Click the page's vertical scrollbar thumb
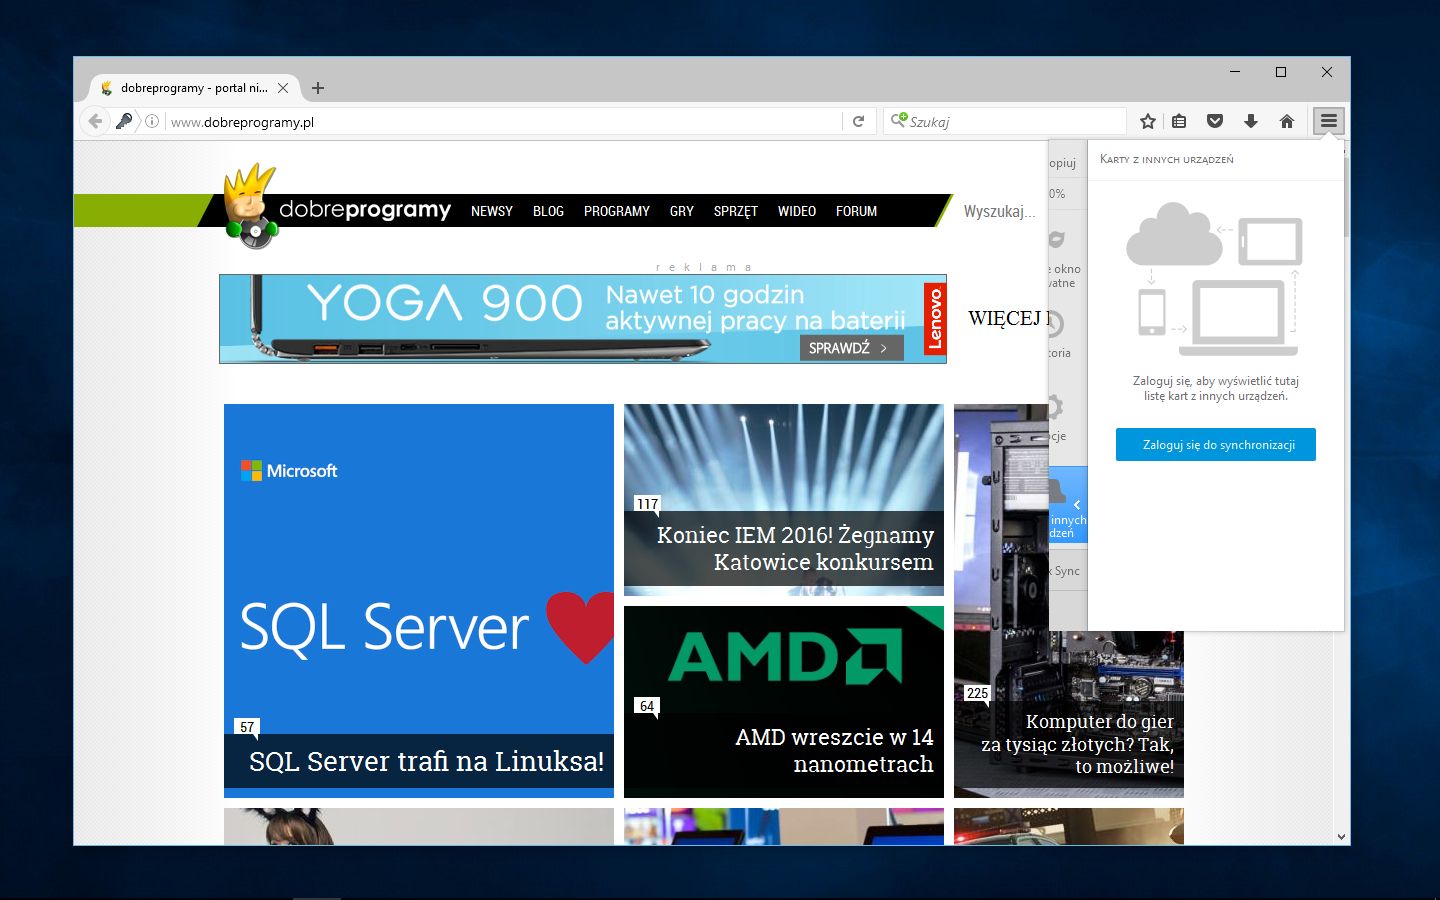1440x900 pixels. [x=1346, y=198]
